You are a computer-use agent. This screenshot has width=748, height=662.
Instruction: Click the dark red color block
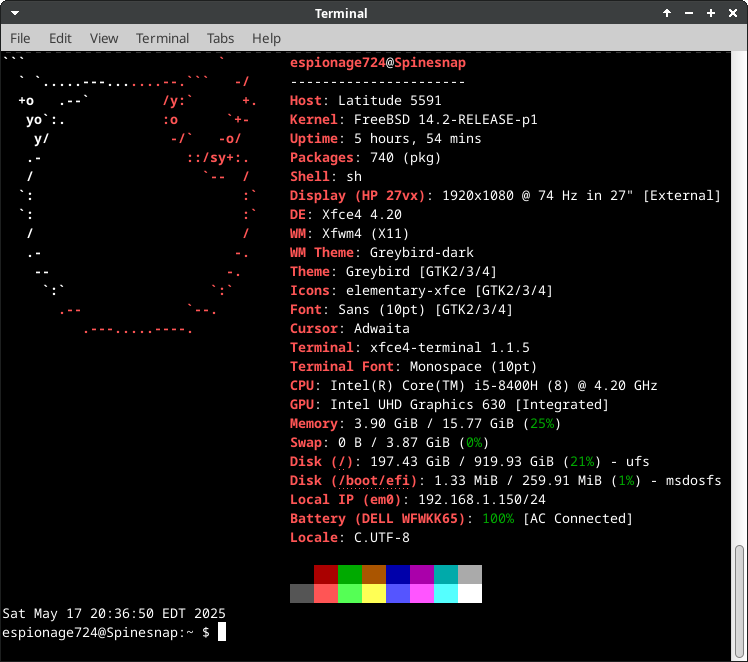tap(325, 574)
